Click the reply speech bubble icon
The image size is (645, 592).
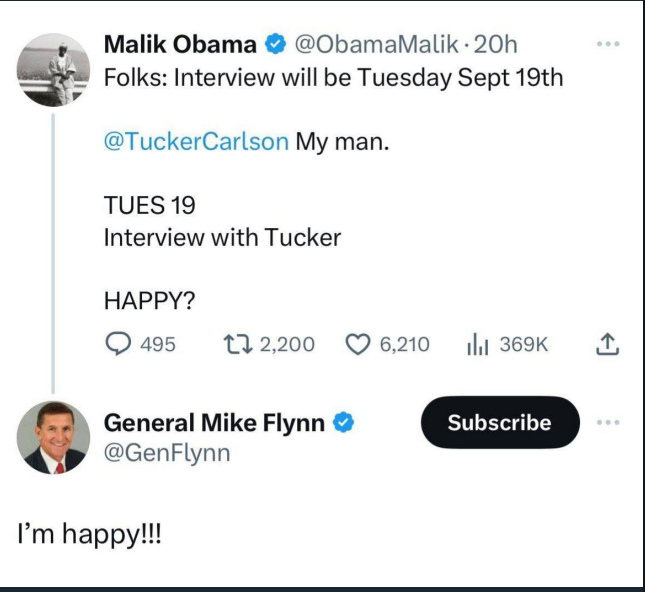tap(118, 344)
